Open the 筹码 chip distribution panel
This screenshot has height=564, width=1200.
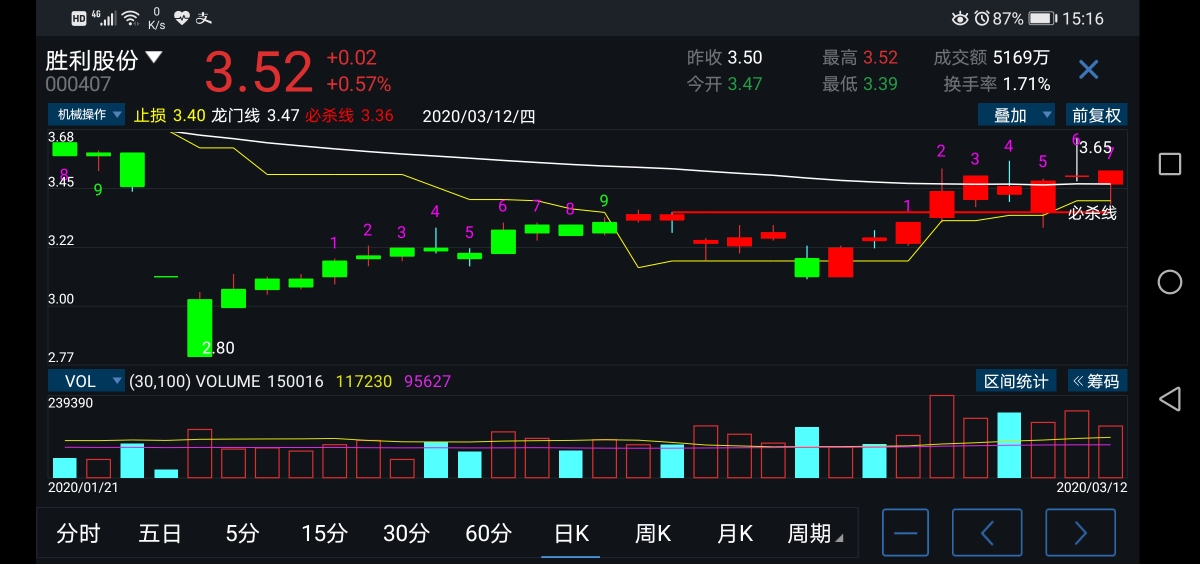(x=1096, y=381)
